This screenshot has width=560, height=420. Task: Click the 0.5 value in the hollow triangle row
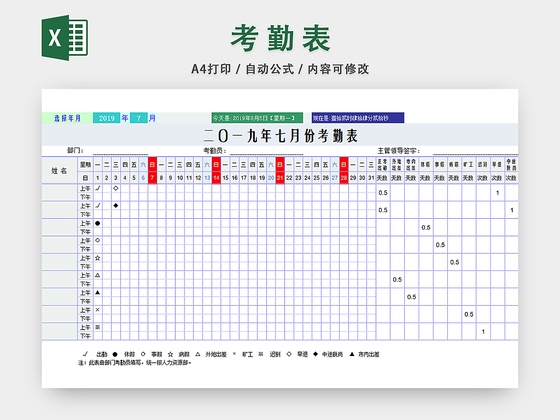click(x=397, y=280)
